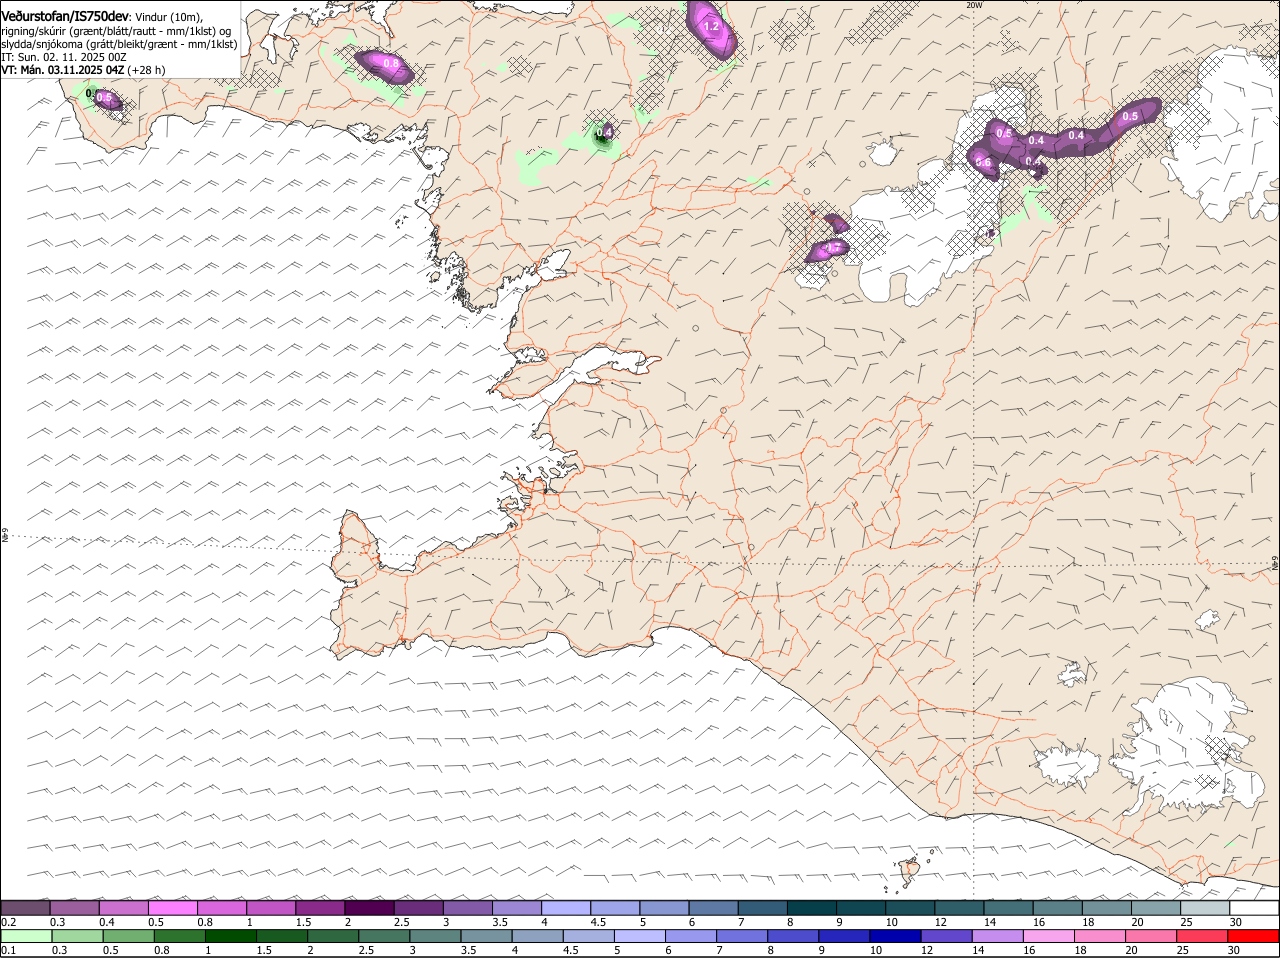Click top legend swatch between 12 and 14

957,907
